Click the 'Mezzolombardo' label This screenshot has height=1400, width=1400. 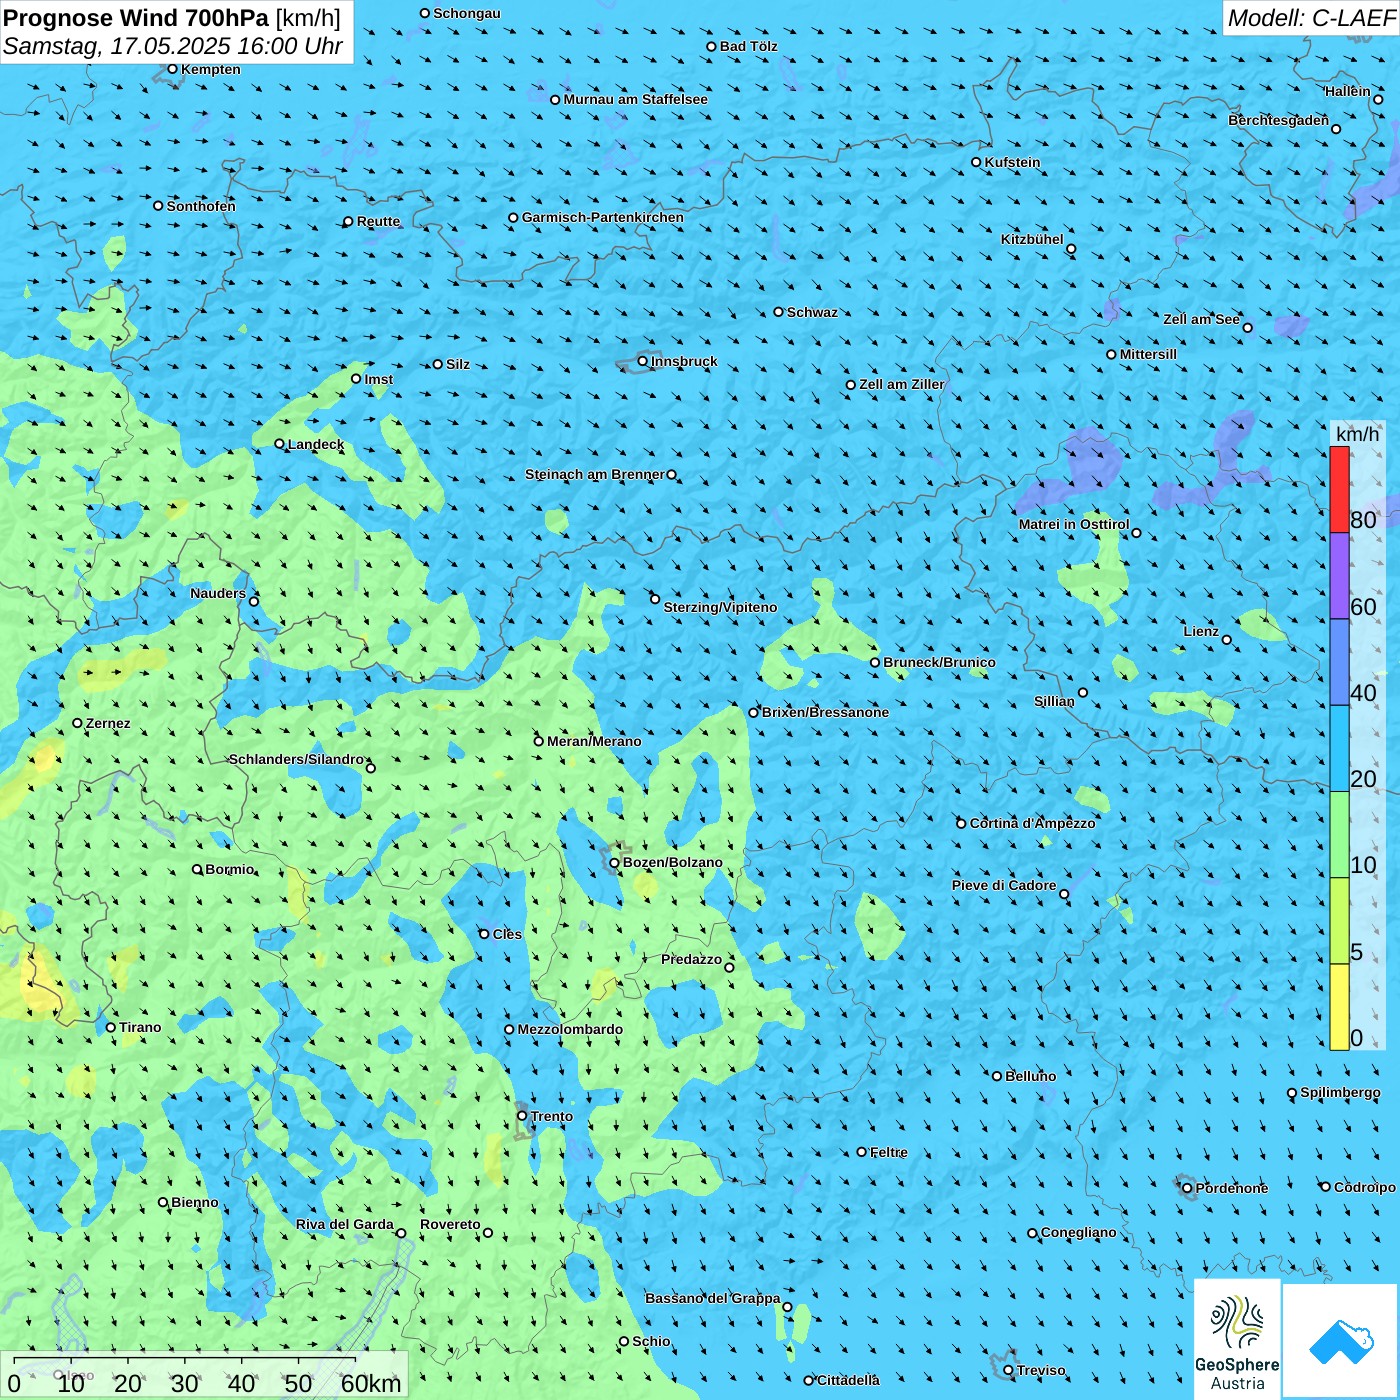pos(570,1029)
